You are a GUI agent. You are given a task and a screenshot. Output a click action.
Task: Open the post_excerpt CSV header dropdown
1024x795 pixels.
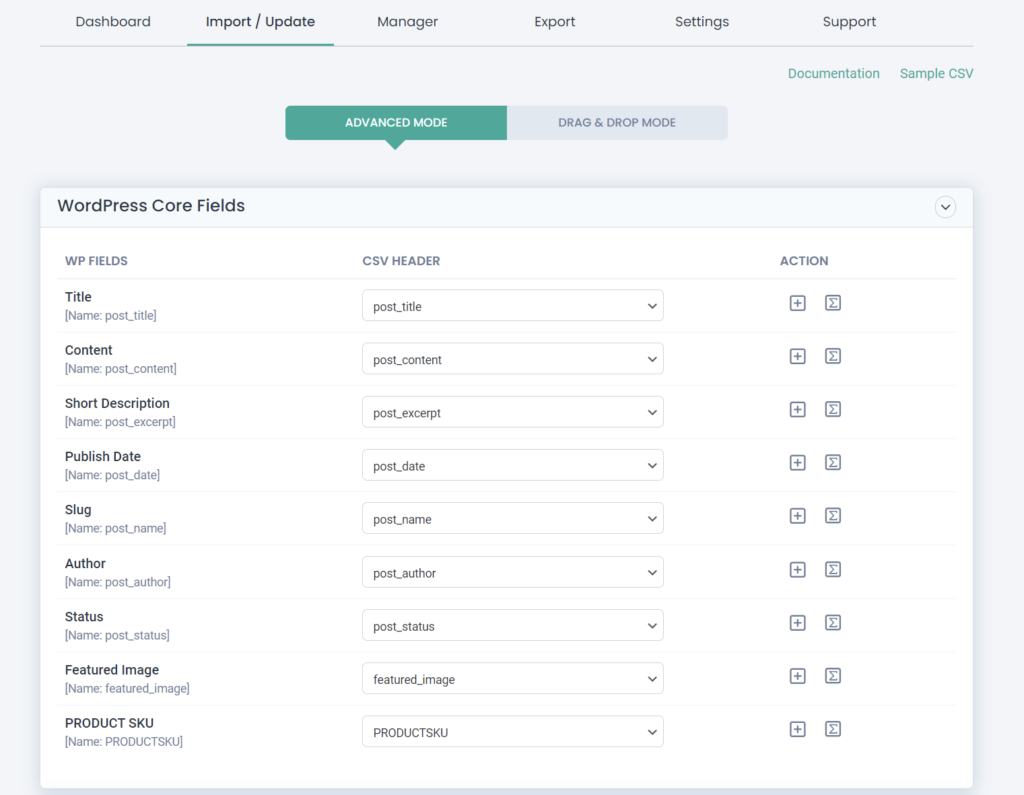coord(513,412)
